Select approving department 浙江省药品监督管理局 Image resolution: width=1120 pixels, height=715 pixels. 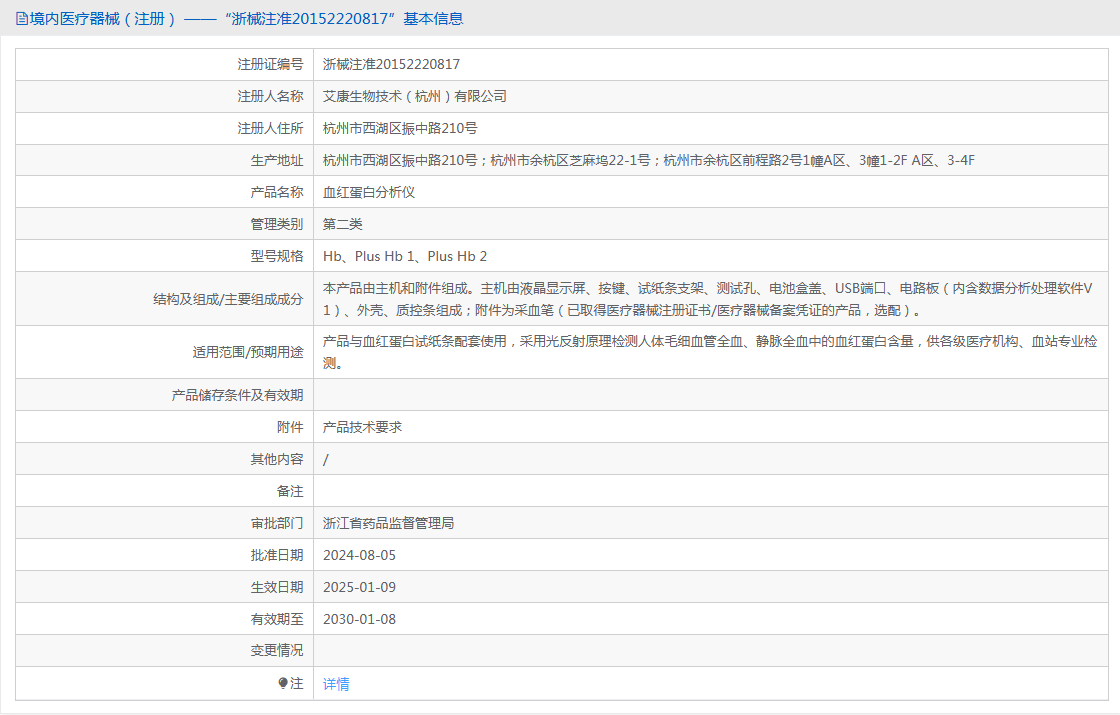(x=389, y=524)
